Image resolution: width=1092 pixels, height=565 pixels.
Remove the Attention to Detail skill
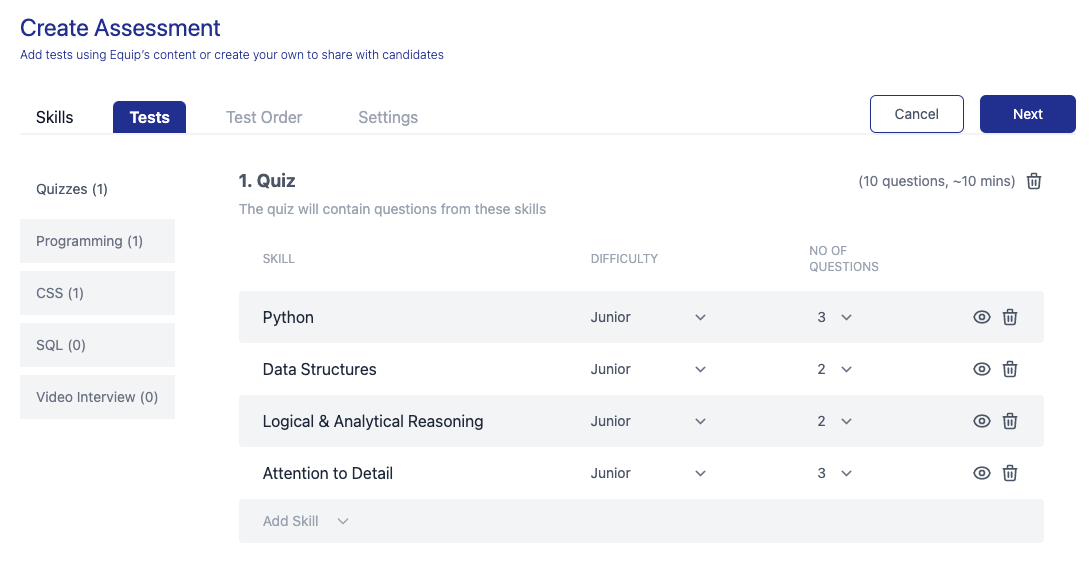click(1010, 473)
